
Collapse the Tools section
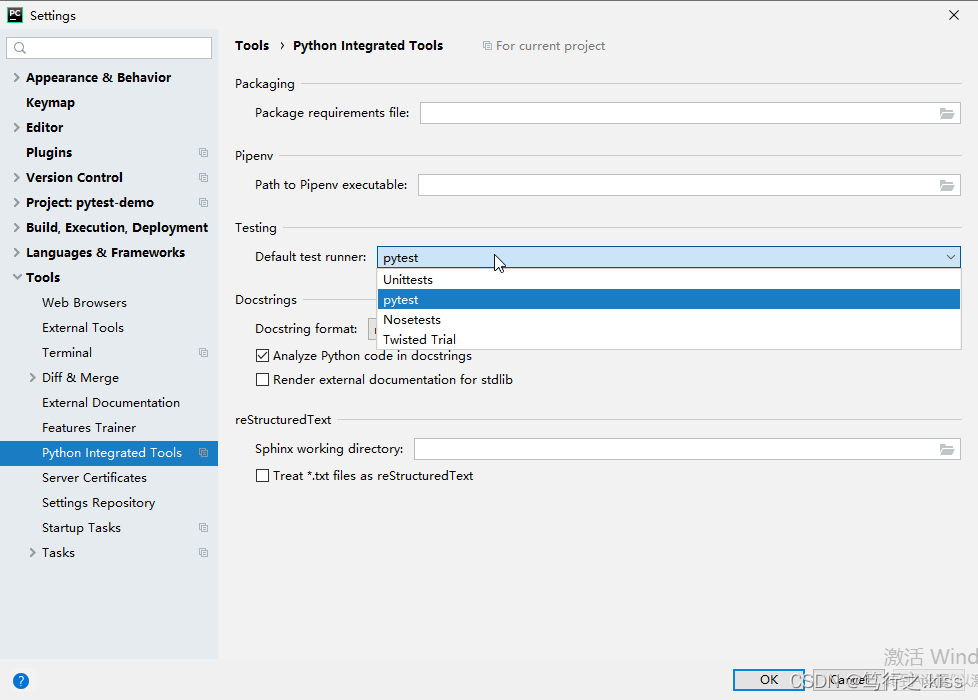[x=17, y=277]
